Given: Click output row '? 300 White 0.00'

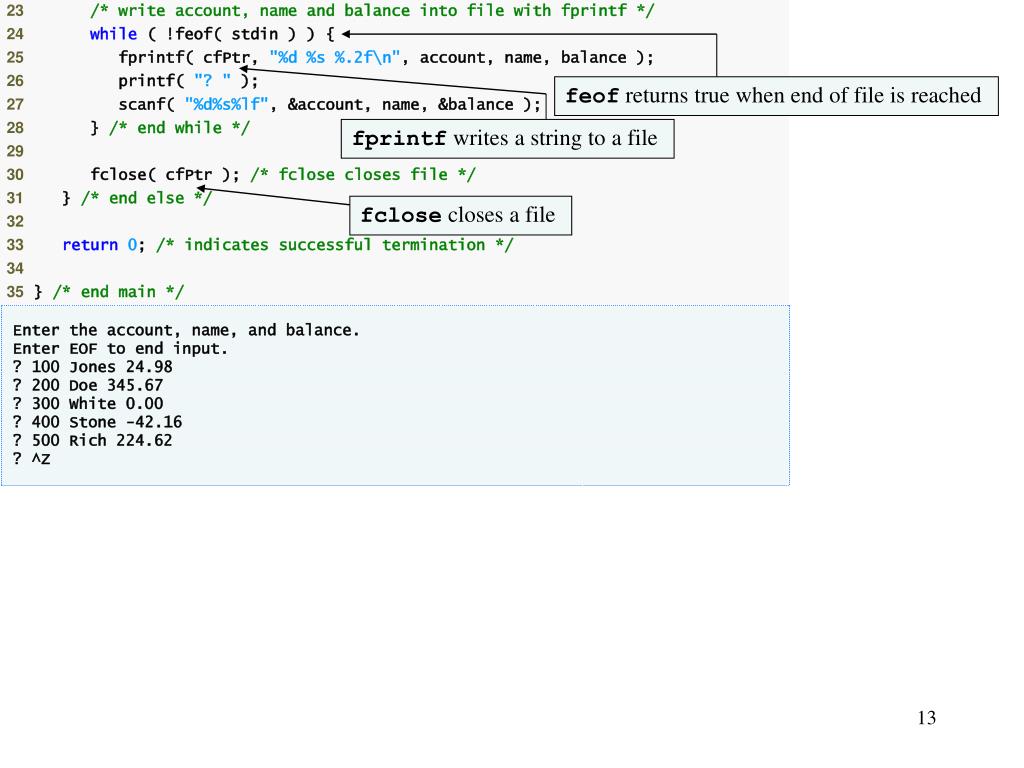Looking at the screenshot, I should tap(88, 404).
